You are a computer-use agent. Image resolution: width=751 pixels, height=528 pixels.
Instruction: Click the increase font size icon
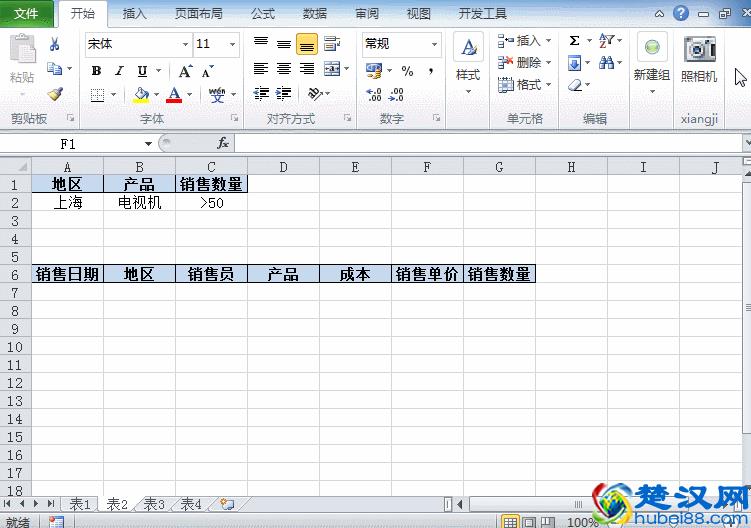click(x=185, y=71)
